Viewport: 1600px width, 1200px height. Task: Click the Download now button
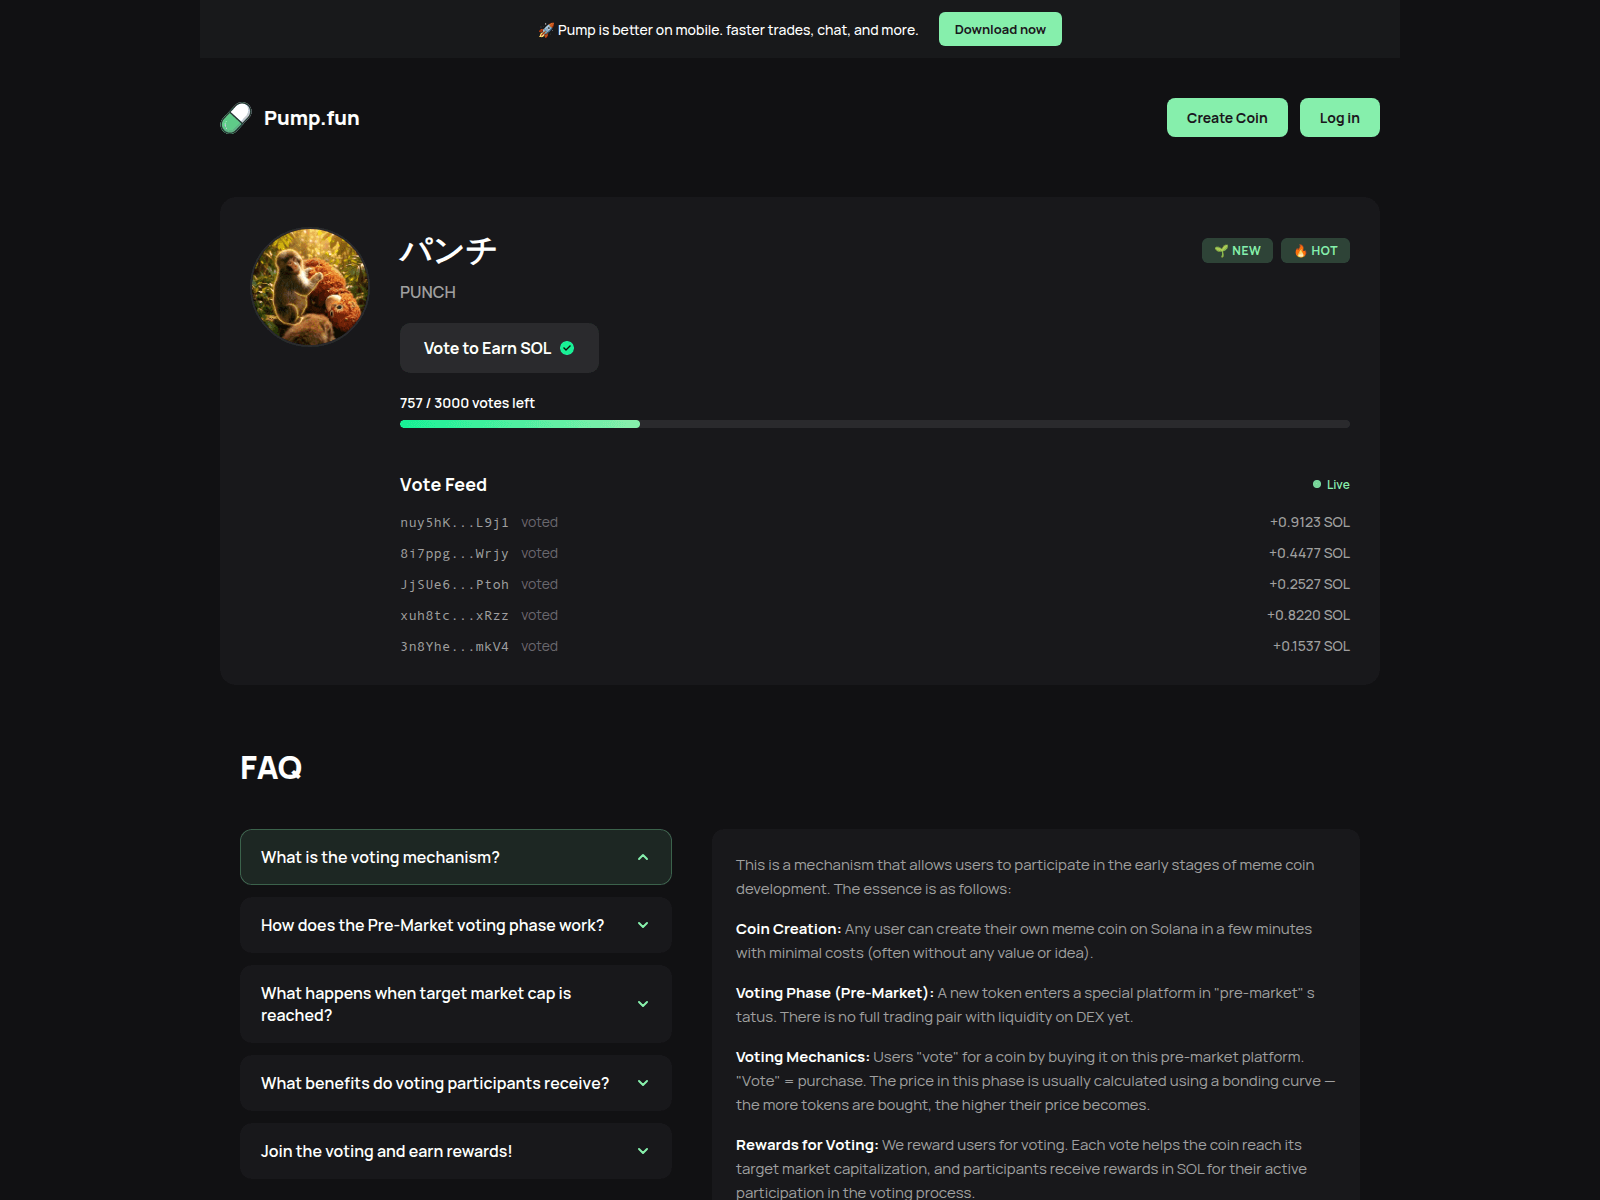(x=1000, y=29)
